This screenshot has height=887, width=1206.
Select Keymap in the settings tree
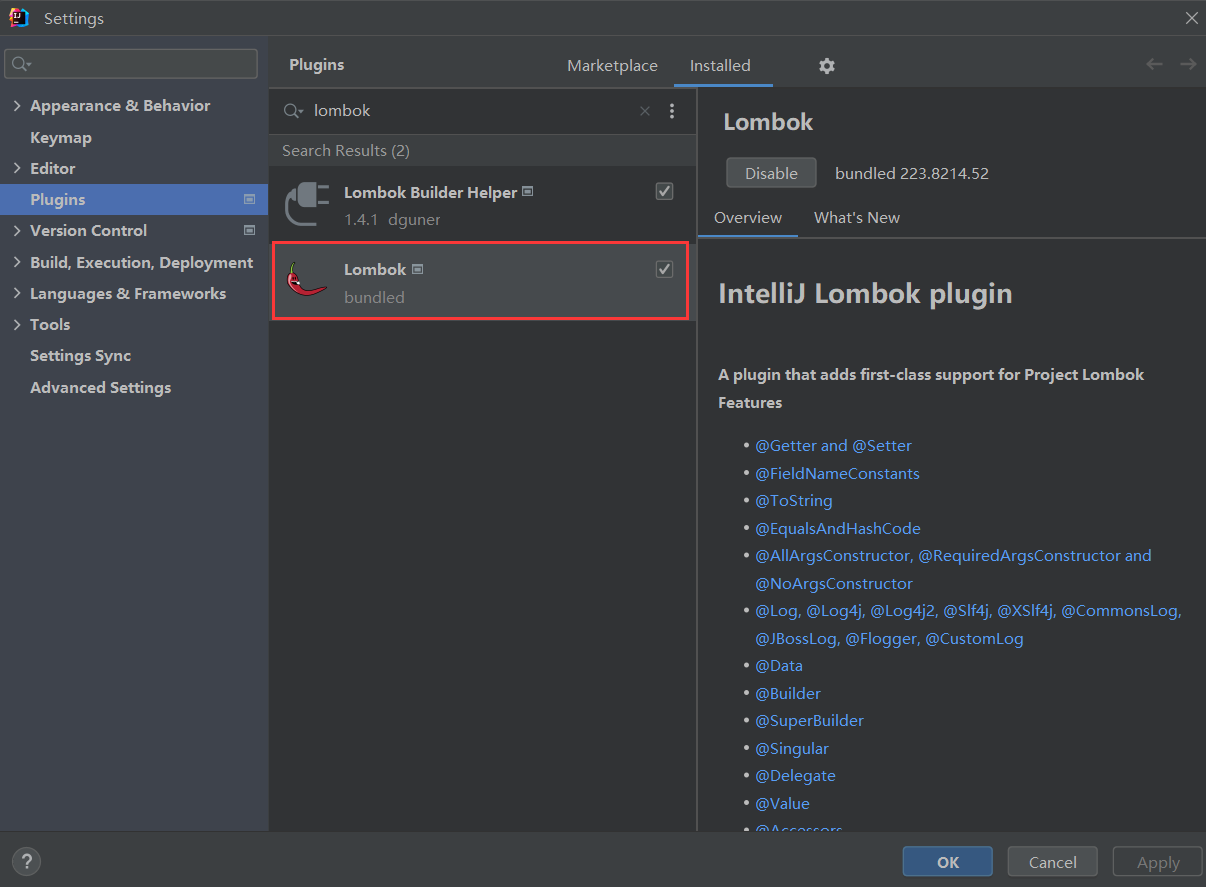click(x=61, y=138)
